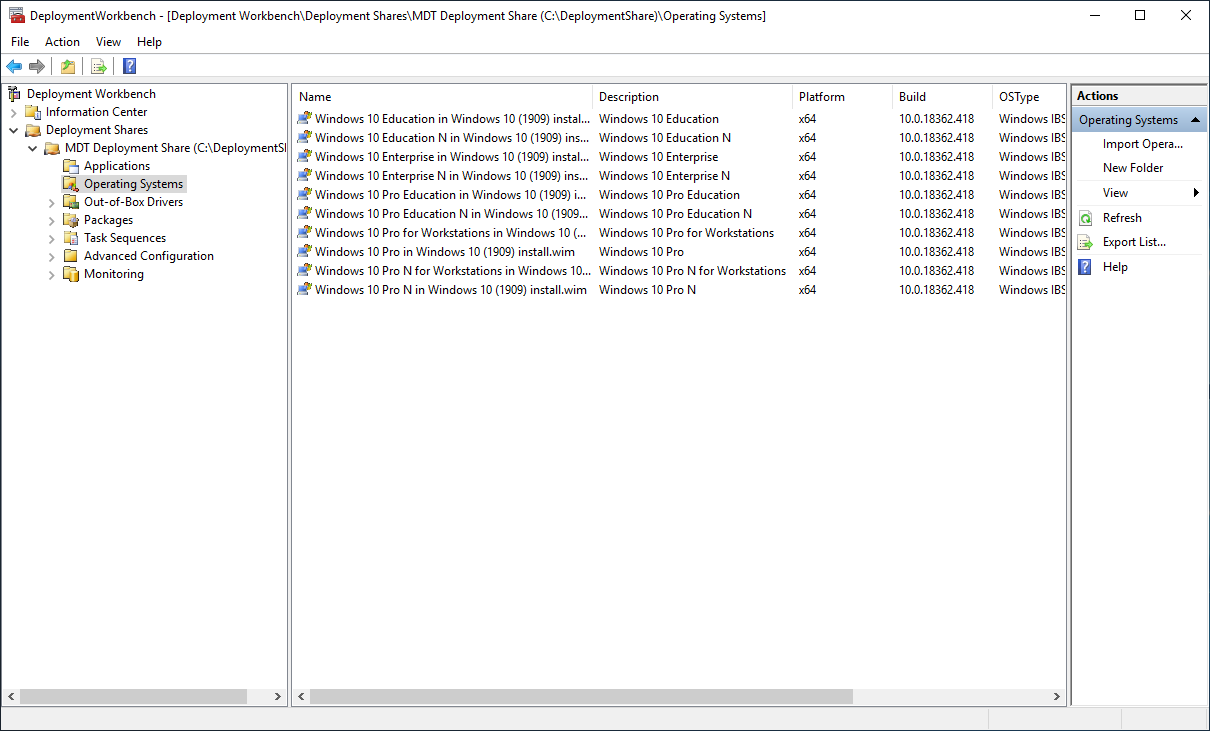Click Import Operating System action
Screen dimensions: 1210x731
(x=1143, y=144)
